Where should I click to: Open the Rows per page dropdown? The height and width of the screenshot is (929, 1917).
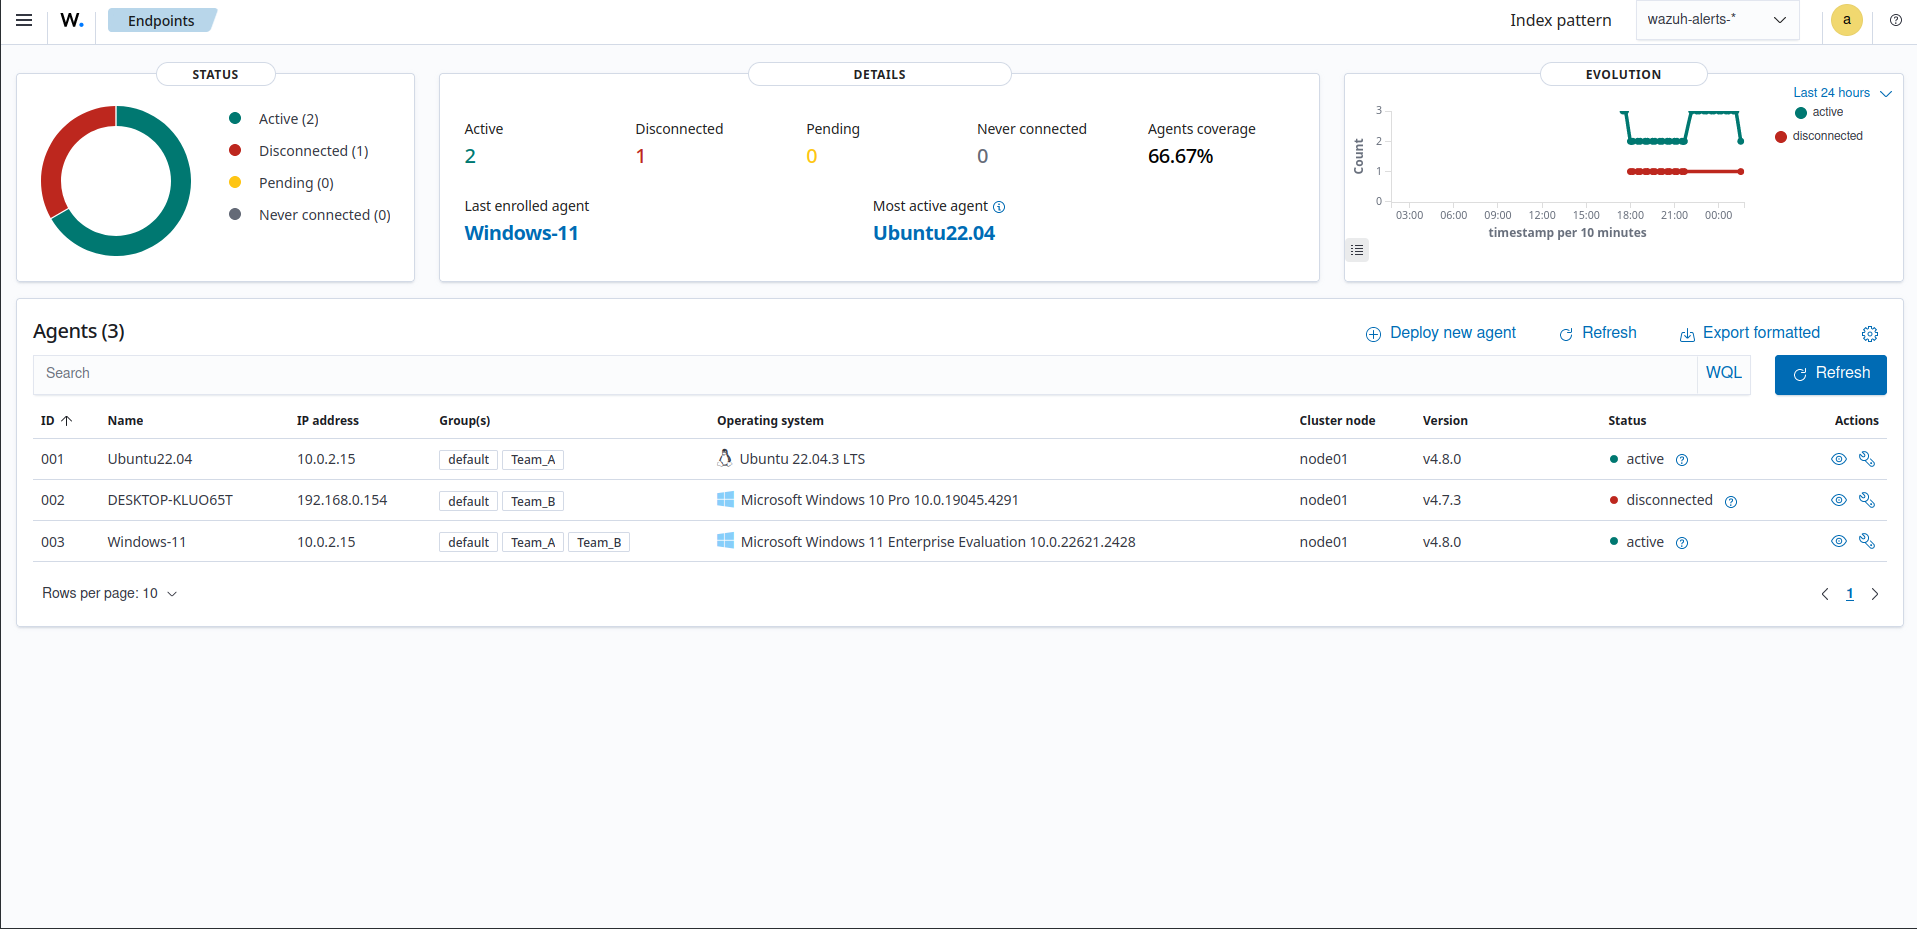pyautogui.click(x=110, y=593)
